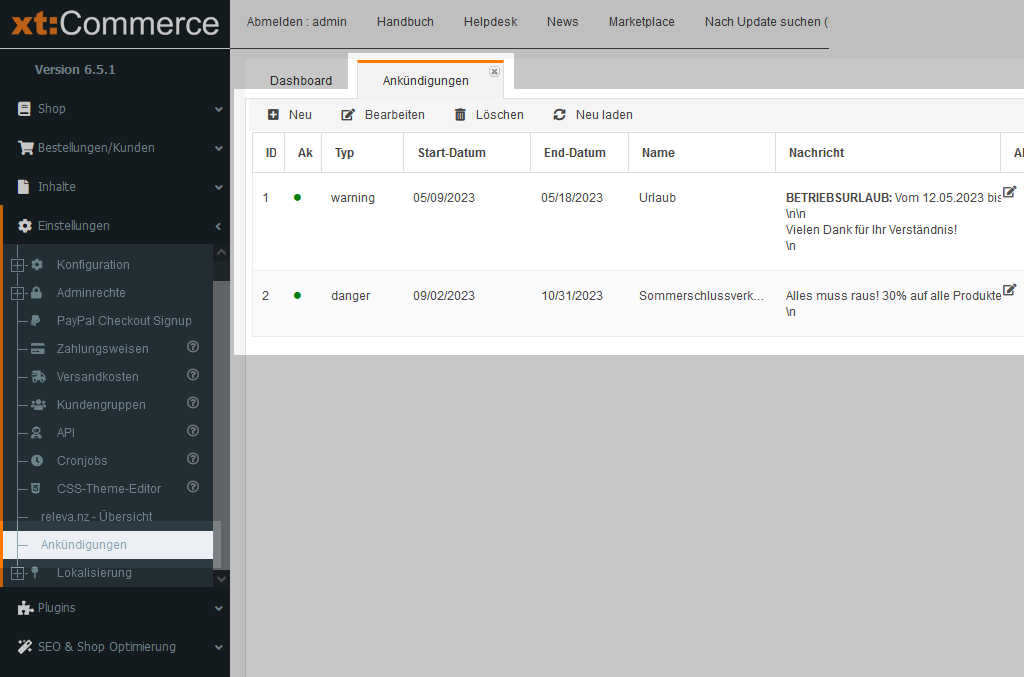The height and width of the screenshot is (677, 1024).
Task: Expand the Konfiguration tree node
Action: [x=17, y=265]
